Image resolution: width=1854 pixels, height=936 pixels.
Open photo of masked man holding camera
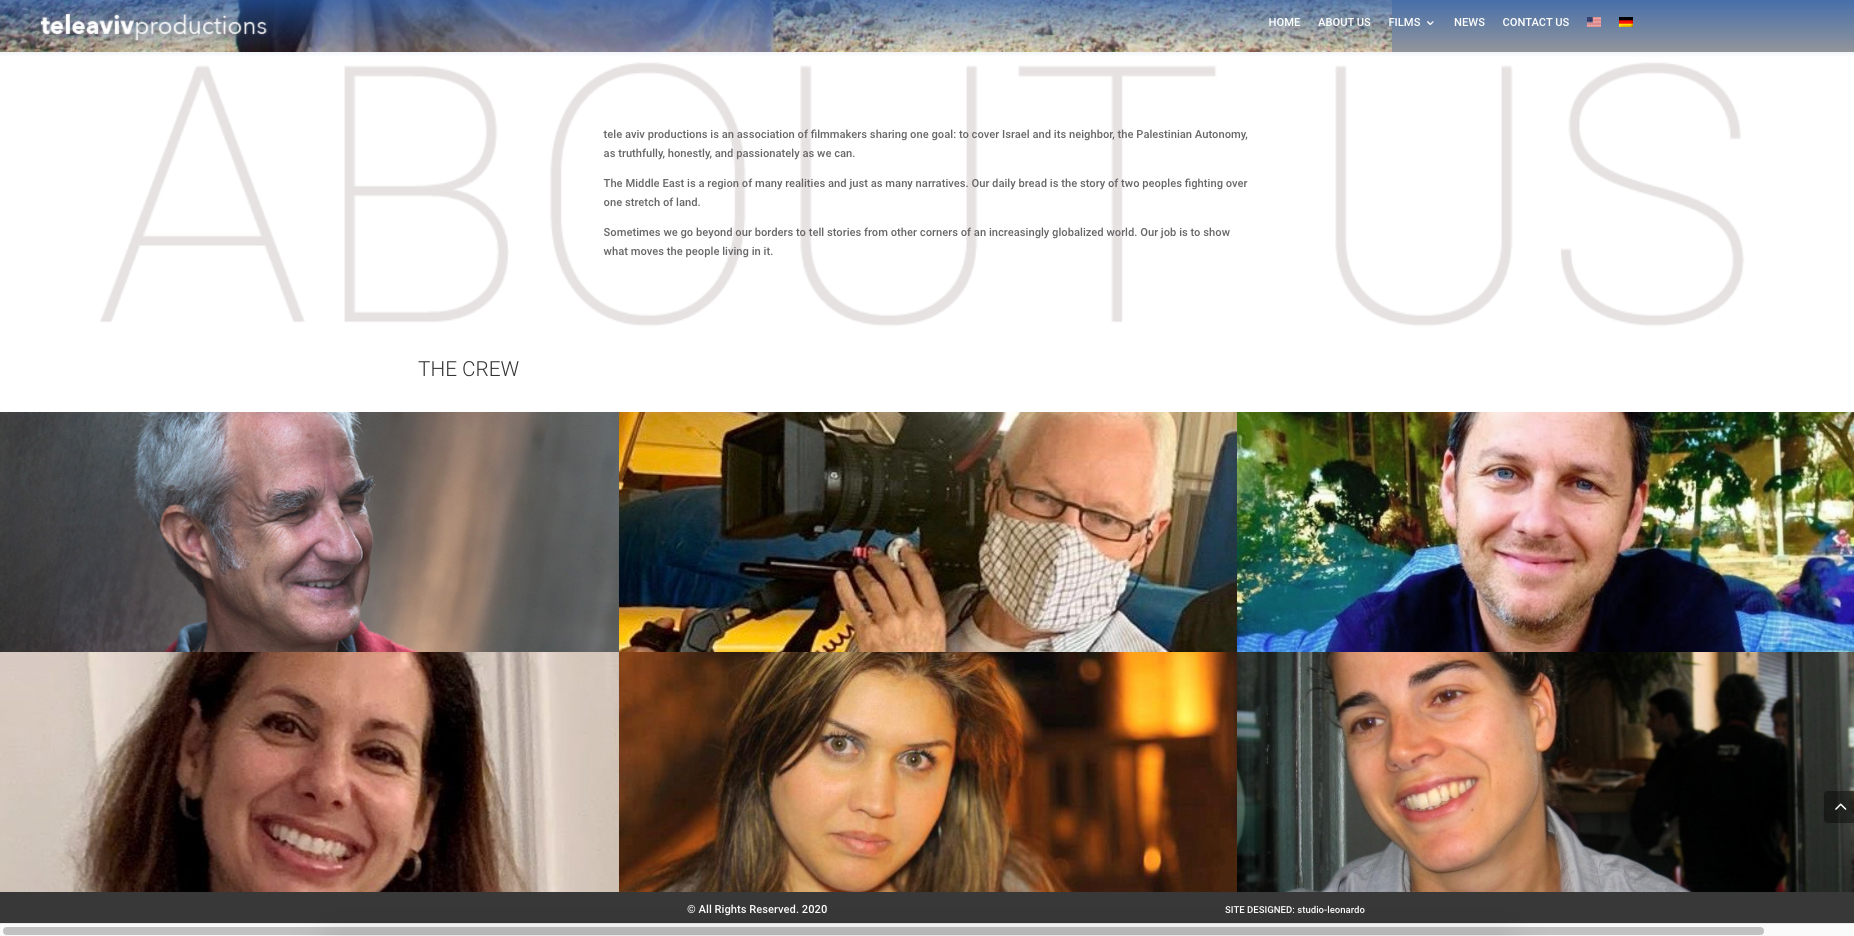coord(928,532)
